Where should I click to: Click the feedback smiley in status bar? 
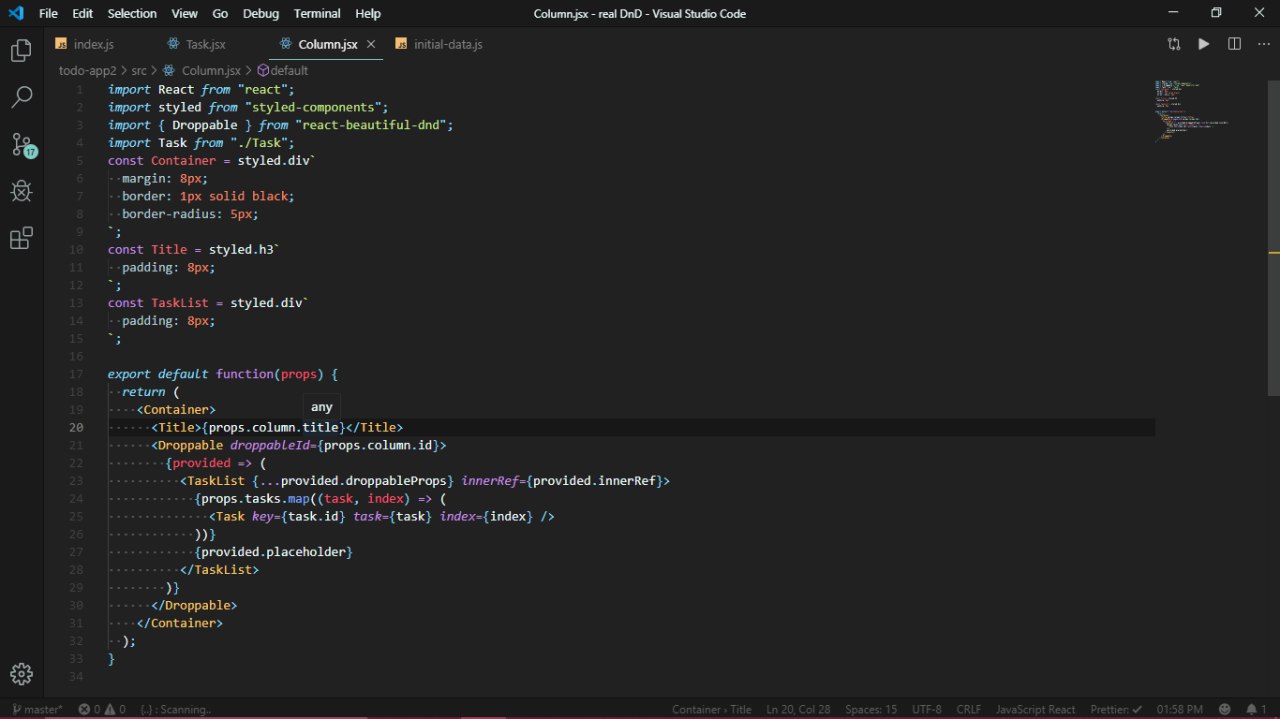pos(1225,709)
